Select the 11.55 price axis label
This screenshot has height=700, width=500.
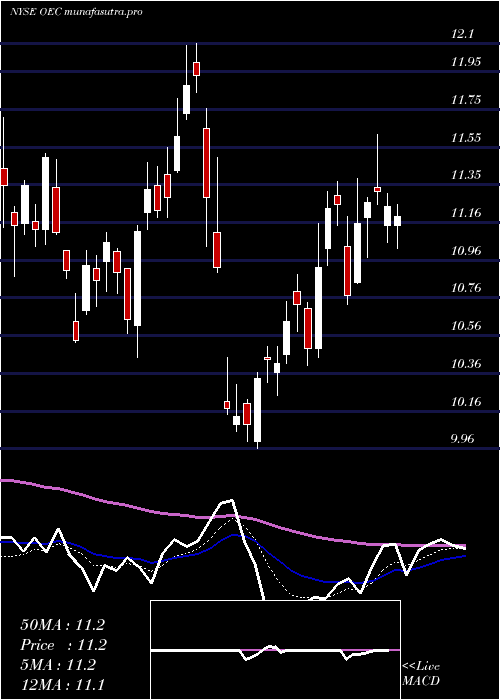[466, 138]
